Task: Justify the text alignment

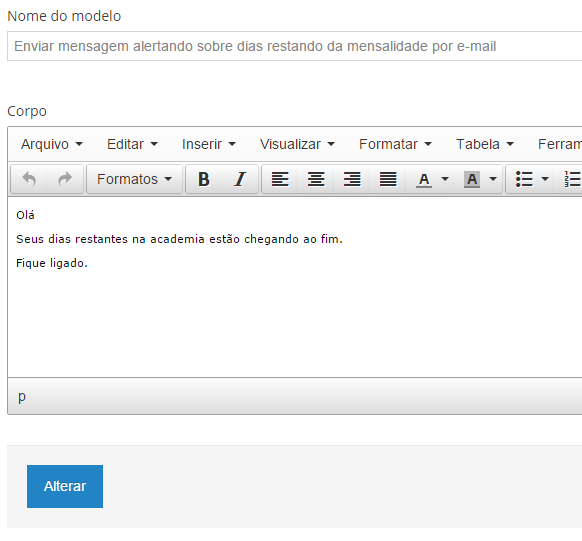Action: pyautogui.click(x=388, y=179)
